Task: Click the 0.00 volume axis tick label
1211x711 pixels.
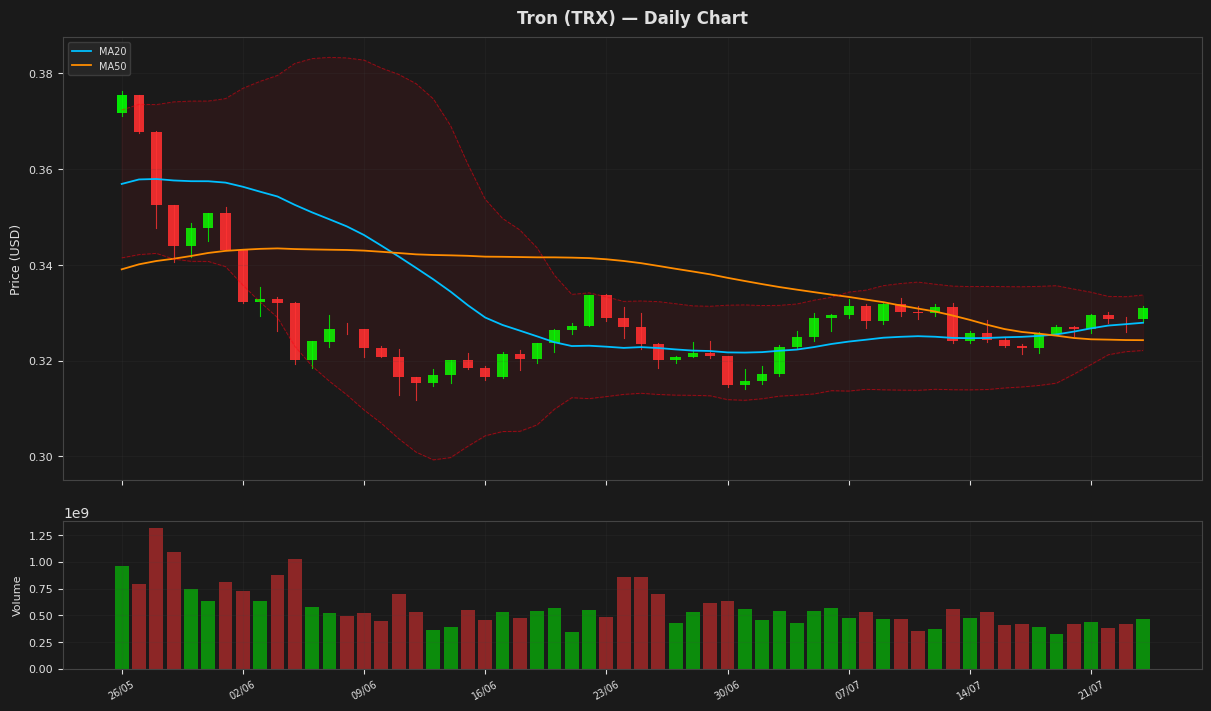Action: (x=41, y=669)
